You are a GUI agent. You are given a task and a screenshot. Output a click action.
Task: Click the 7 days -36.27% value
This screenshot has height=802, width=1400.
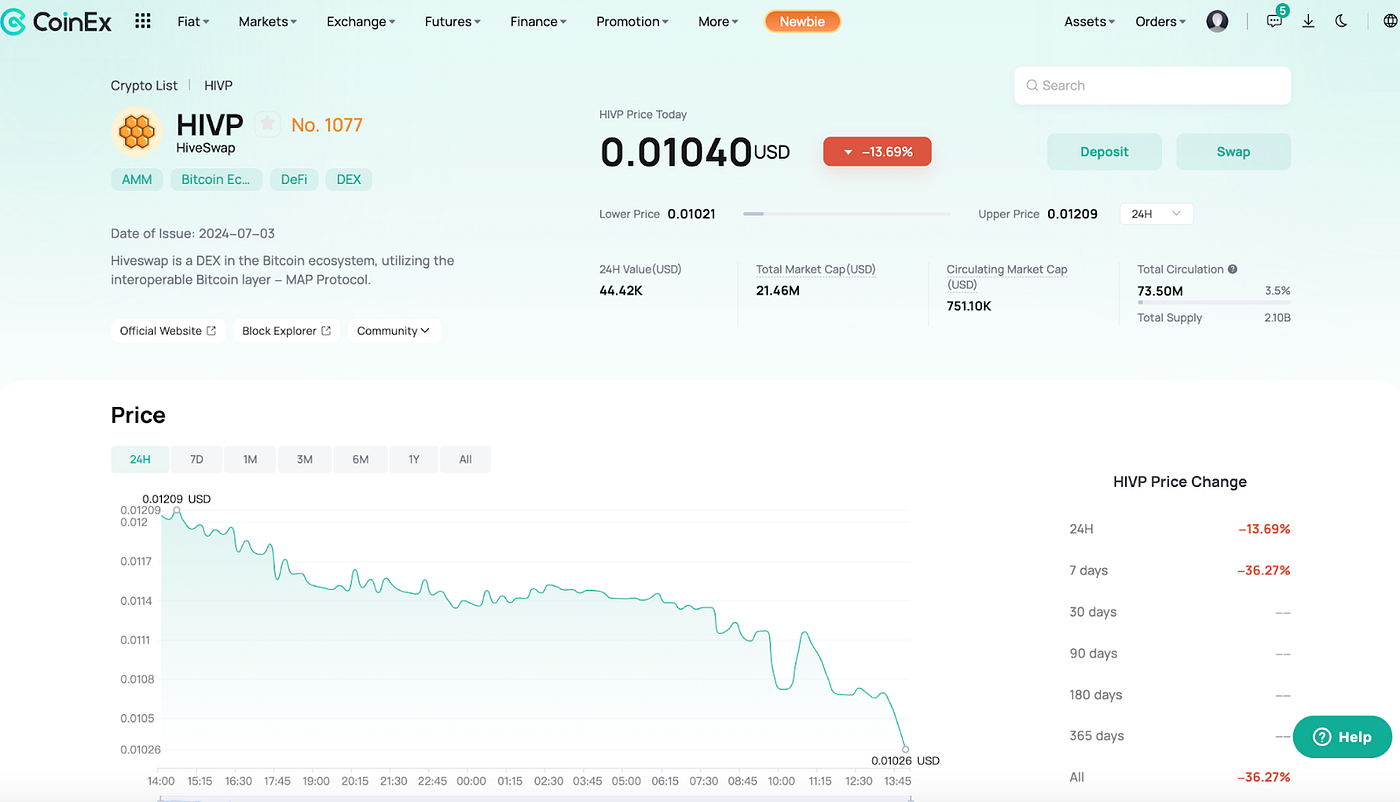(1264, 571)
